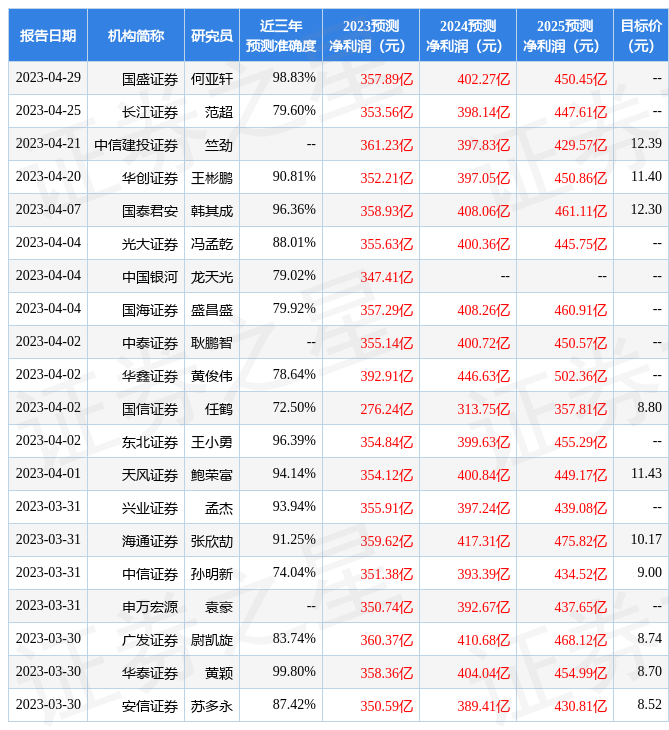Click researcher name 王彬鹏
The image size is (669, 730).
(x=212, y=178)
